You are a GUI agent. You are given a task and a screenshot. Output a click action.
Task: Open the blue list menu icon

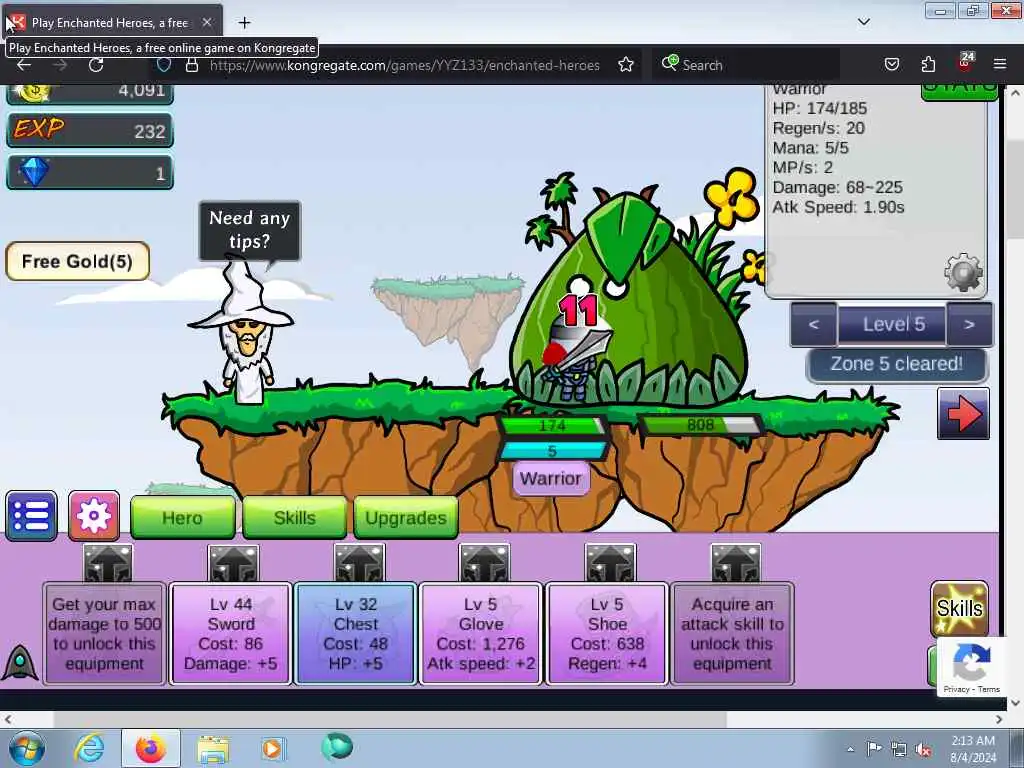31,516
